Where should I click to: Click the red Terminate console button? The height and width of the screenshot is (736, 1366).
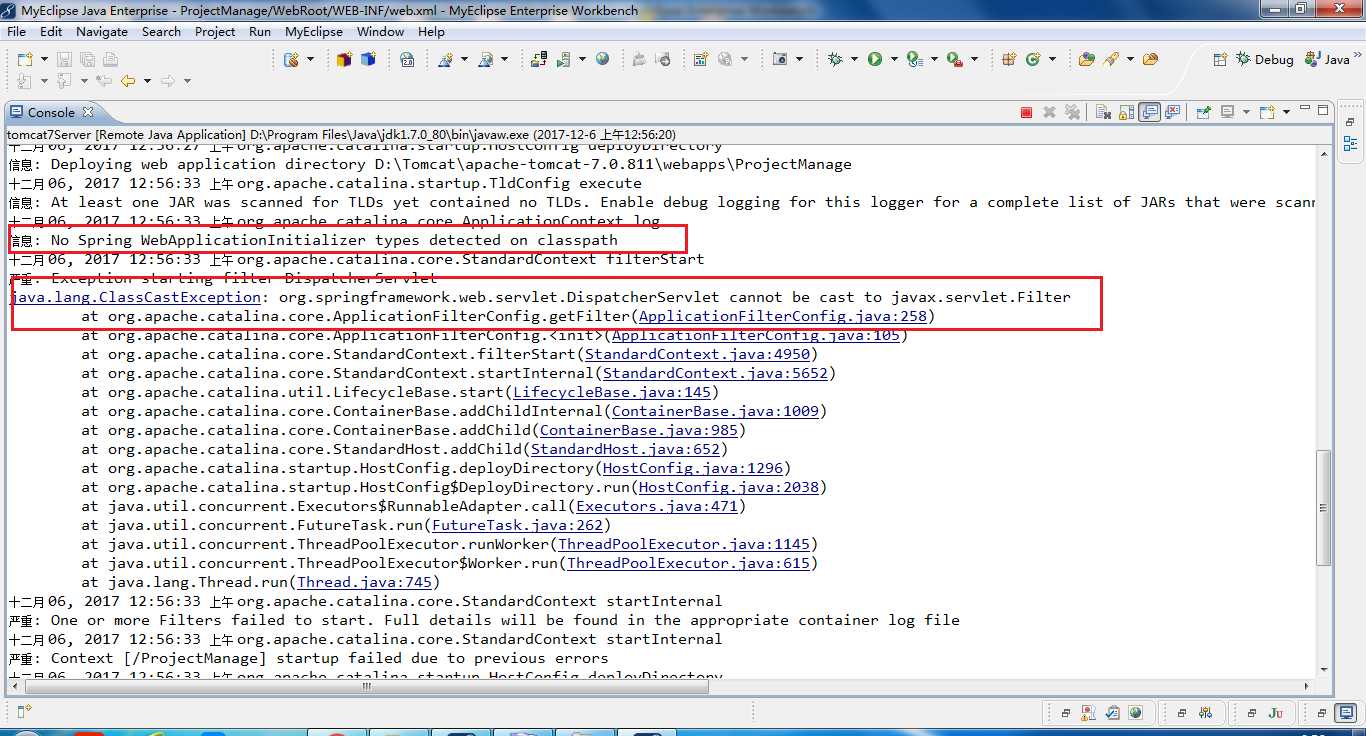click(x=1026, y=112)
